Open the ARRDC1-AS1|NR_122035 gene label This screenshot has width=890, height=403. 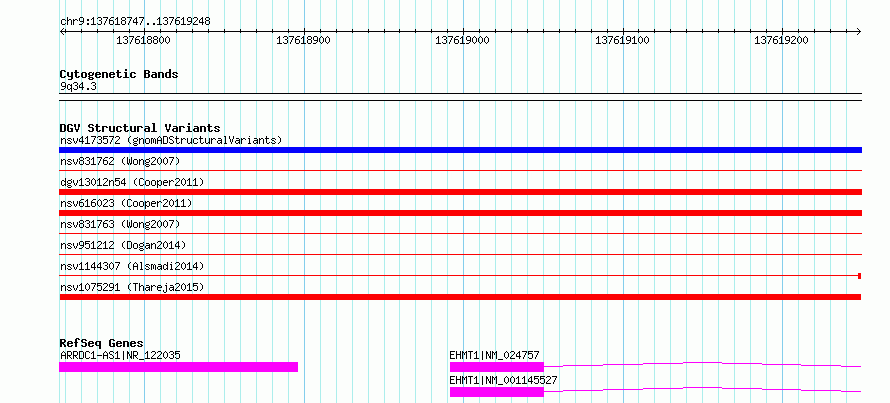coord(120,355)
